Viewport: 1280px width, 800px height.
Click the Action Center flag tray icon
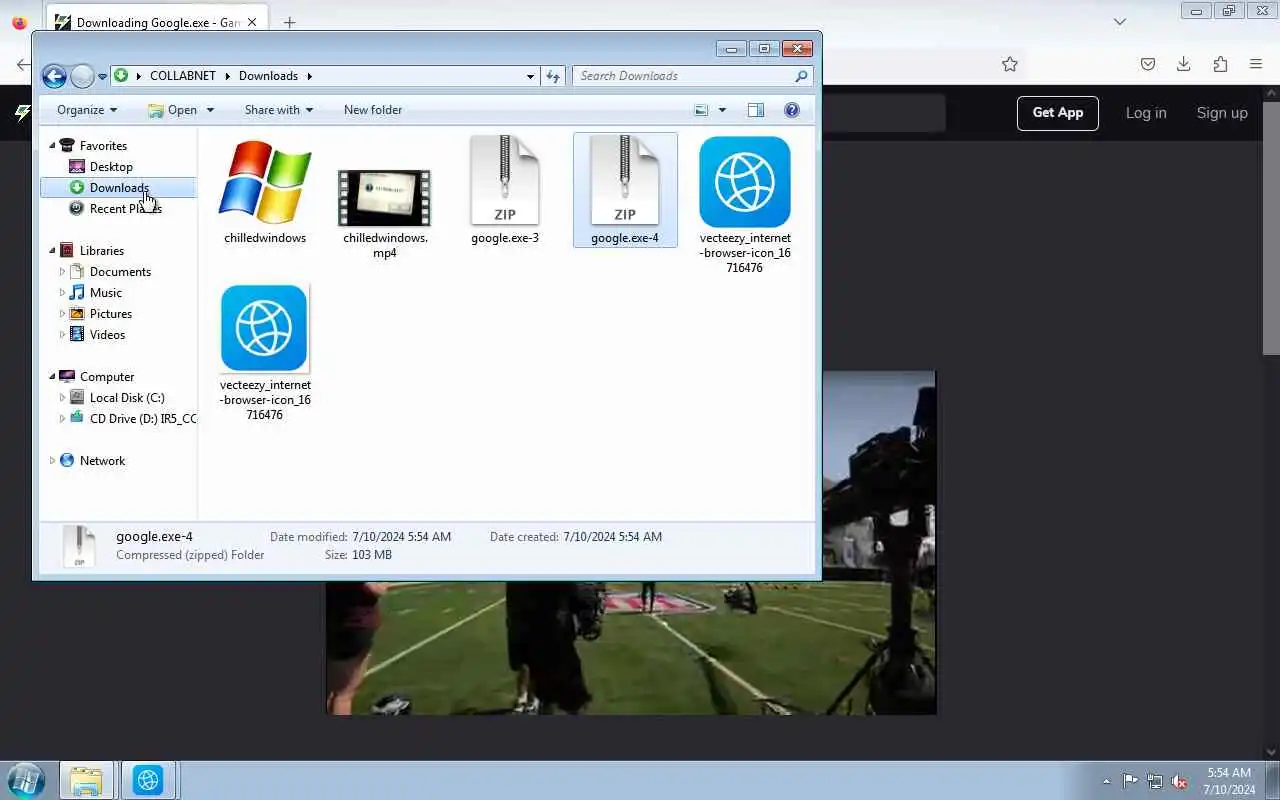click(x=1130, y=781)
